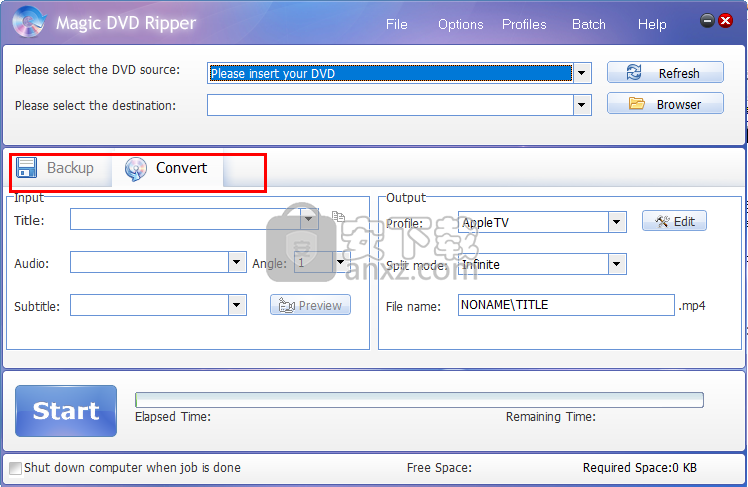Click the conversion progress bar
Viewport: 748px width, 487px height.
pyautogui.click(x=419, y=400)
